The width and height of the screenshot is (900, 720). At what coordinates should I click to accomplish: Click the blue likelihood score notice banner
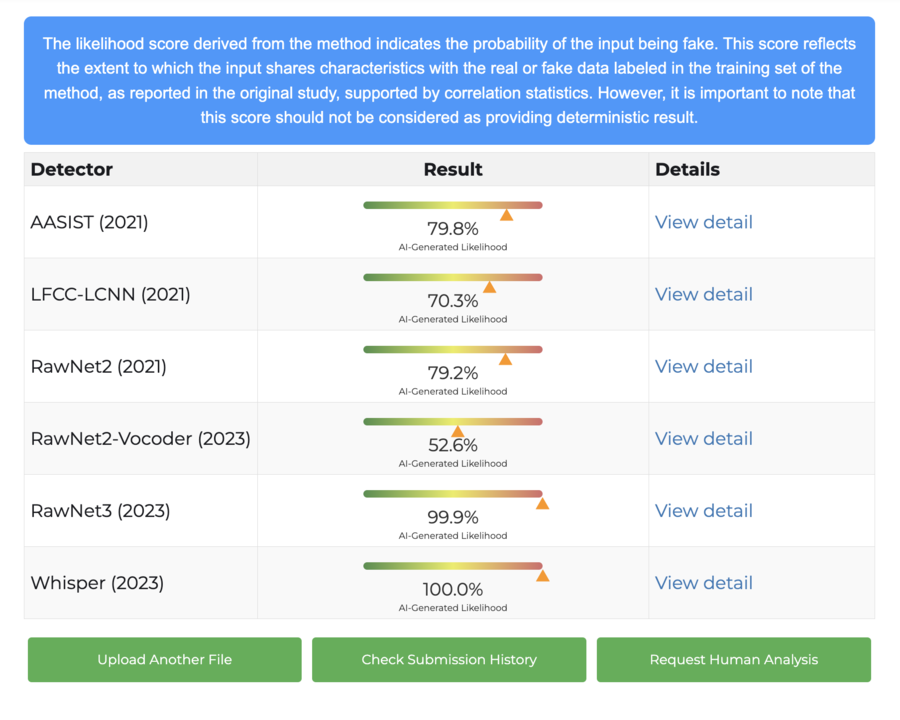[x=449, y=81]
